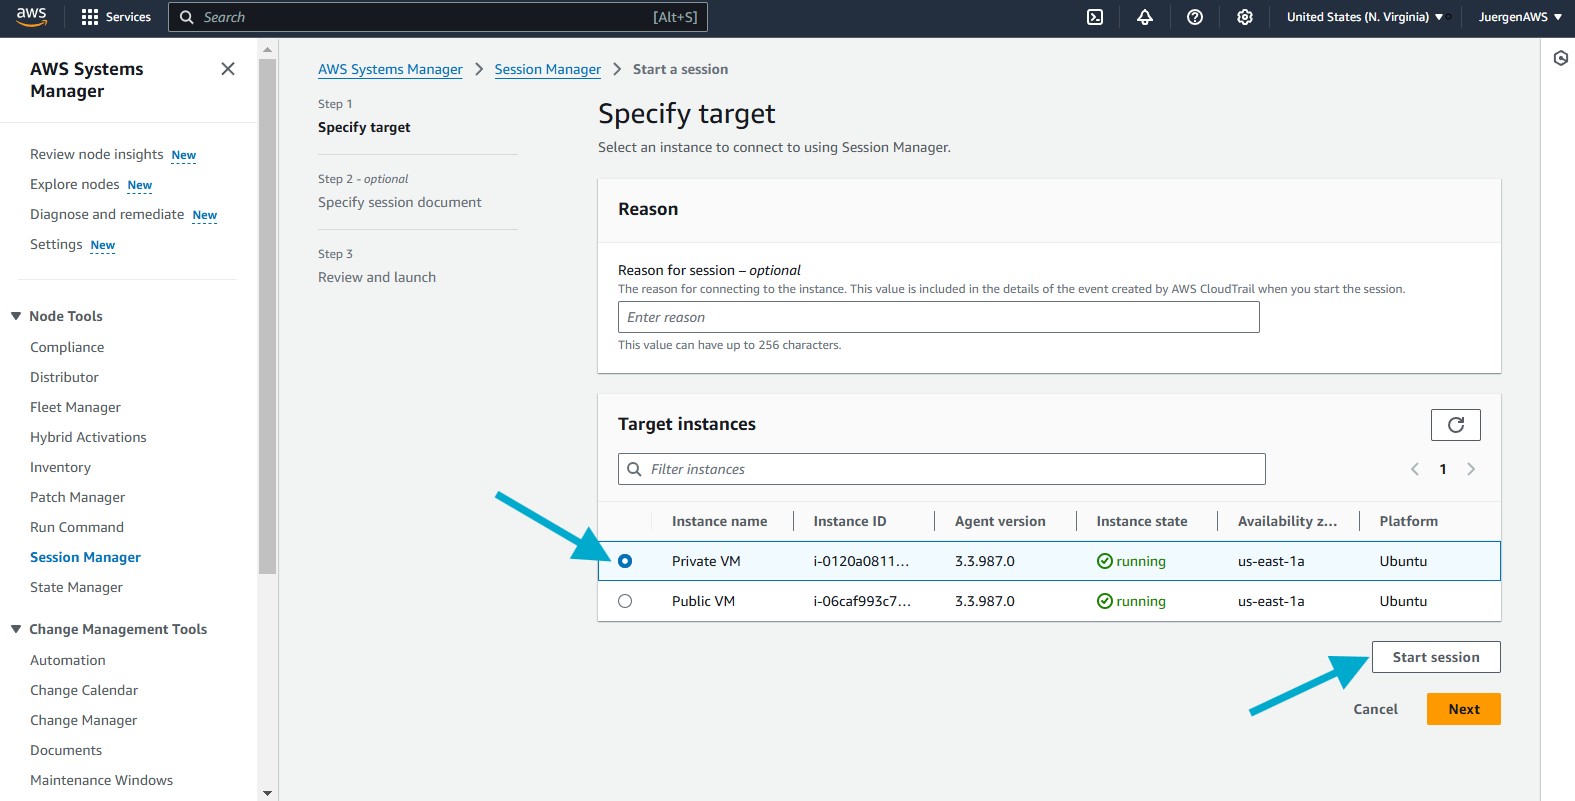The height and width of the screenshot is (801, 1575).
Task: Open the CloudShell terminal icon
Action: pyautogui.click(x=1095, y=17)
